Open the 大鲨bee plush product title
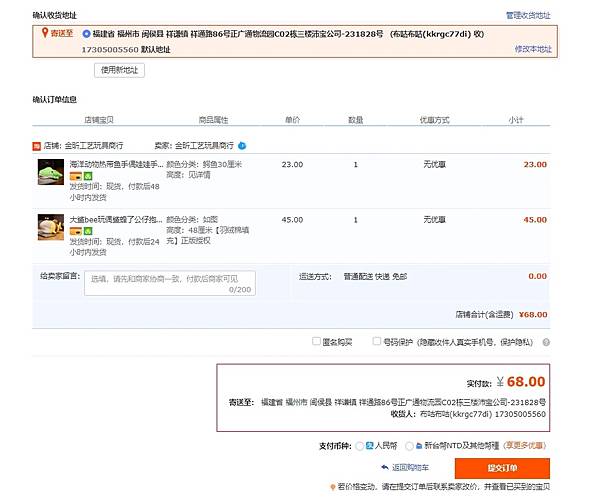The height and width of the screenshot is (500, 600). pyautogui.click(x=116, y=220)
